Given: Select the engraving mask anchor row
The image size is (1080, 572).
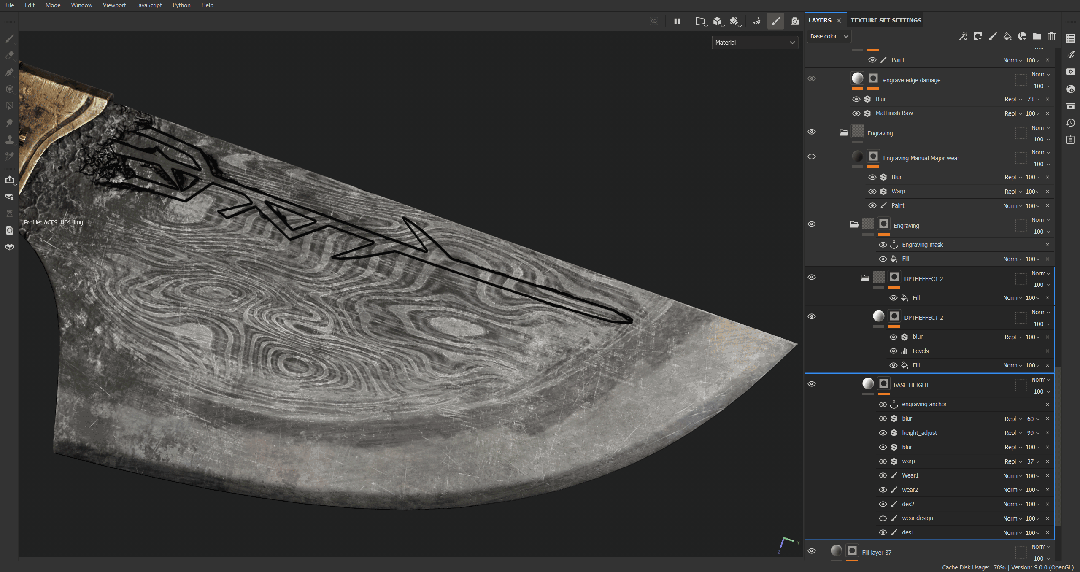Looking at the screenshot, I should 964,245.
